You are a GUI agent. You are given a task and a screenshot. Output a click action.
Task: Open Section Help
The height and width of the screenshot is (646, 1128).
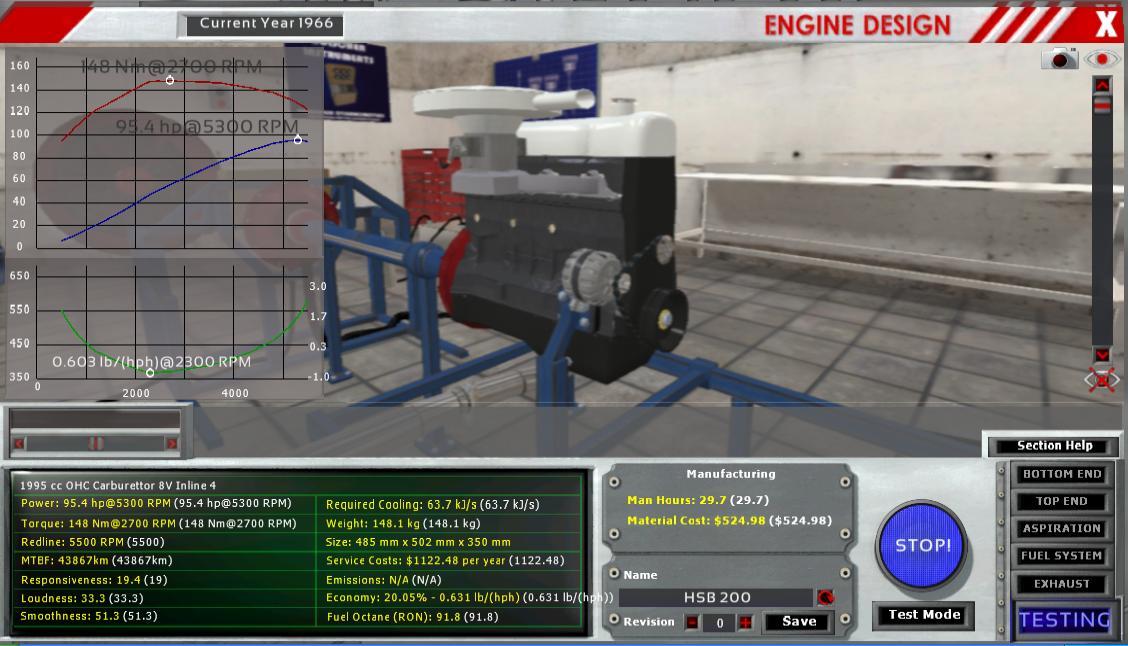pos(1054,446)
